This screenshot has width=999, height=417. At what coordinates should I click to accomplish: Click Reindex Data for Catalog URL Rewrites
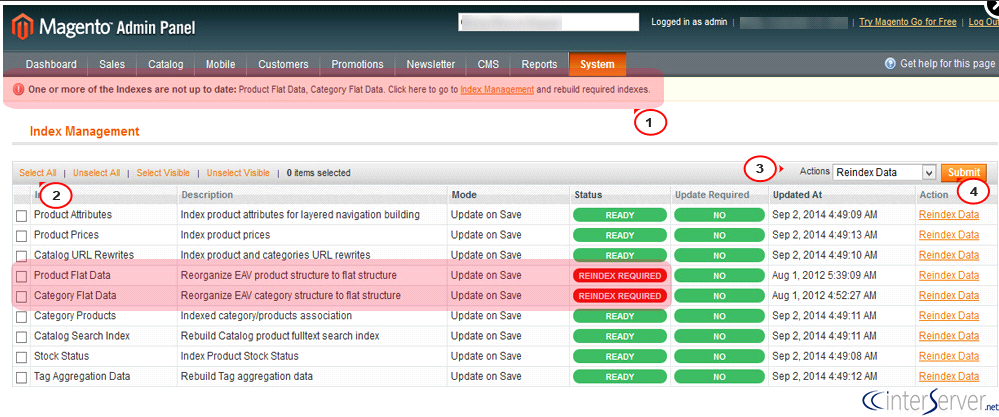click(949, 255)
